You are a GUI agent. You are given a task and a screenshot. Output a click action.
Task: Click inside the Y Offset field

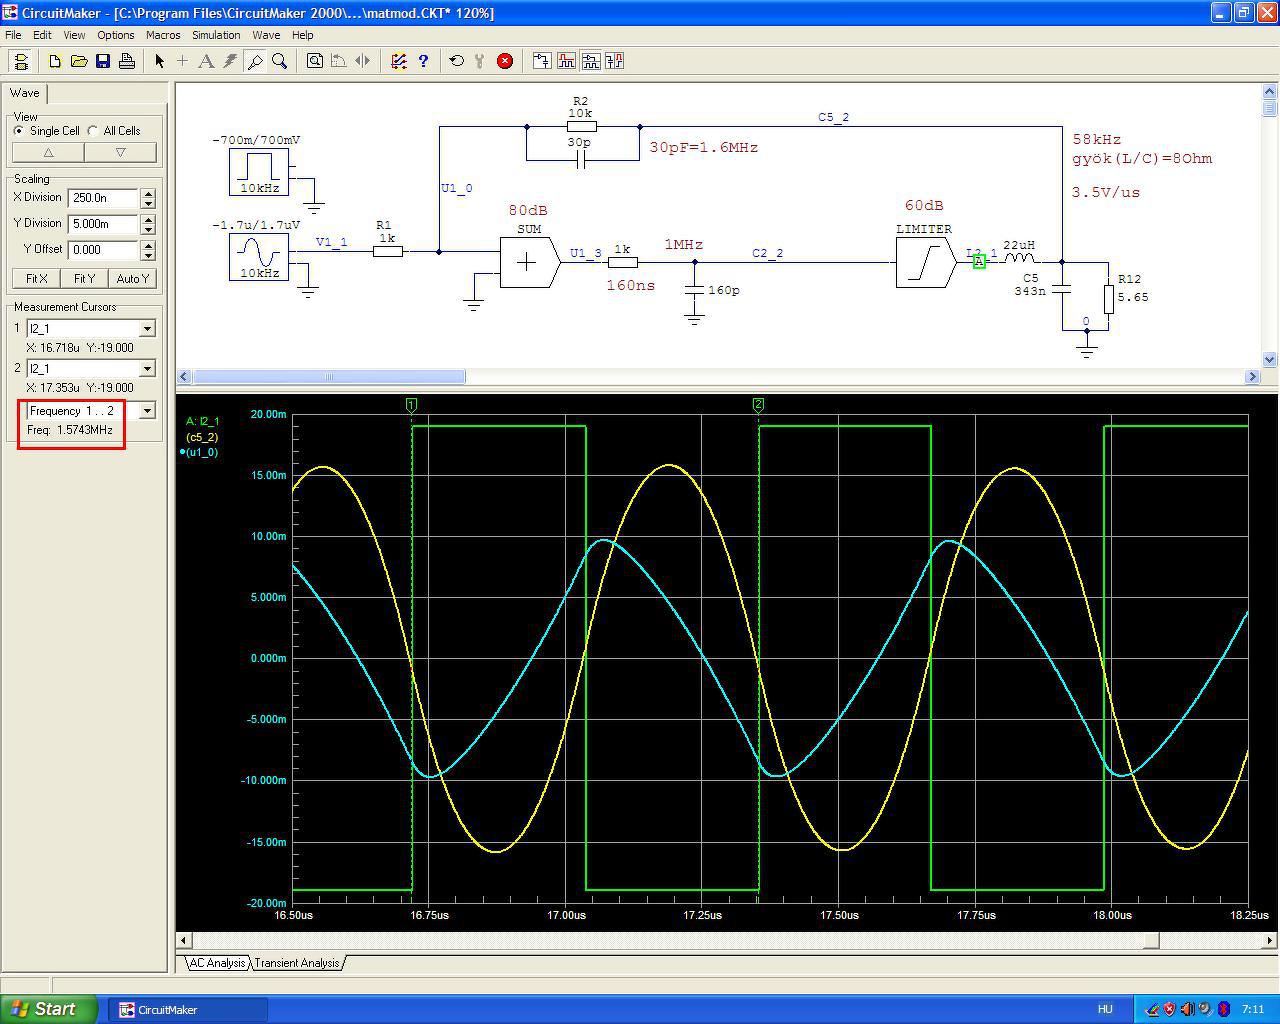(103, 250)
